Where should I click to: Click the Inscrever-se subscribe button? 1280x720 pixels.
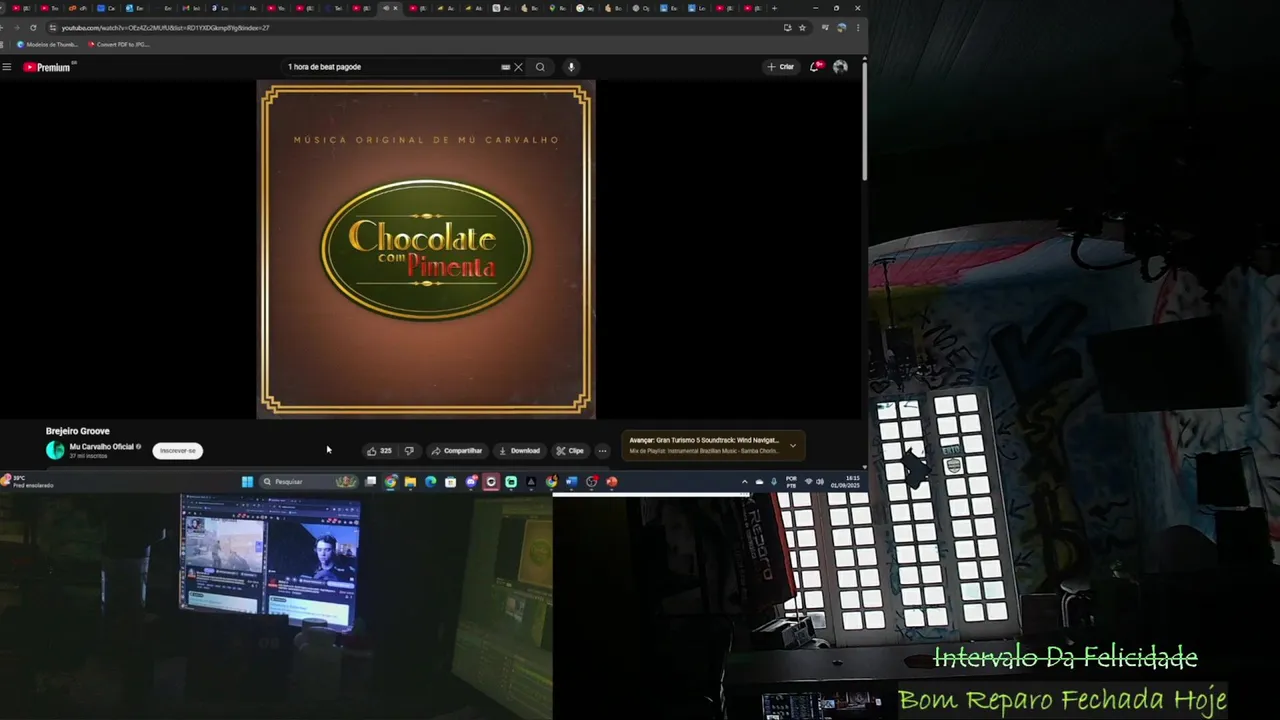pyautogui.click(x=178, y=451)
